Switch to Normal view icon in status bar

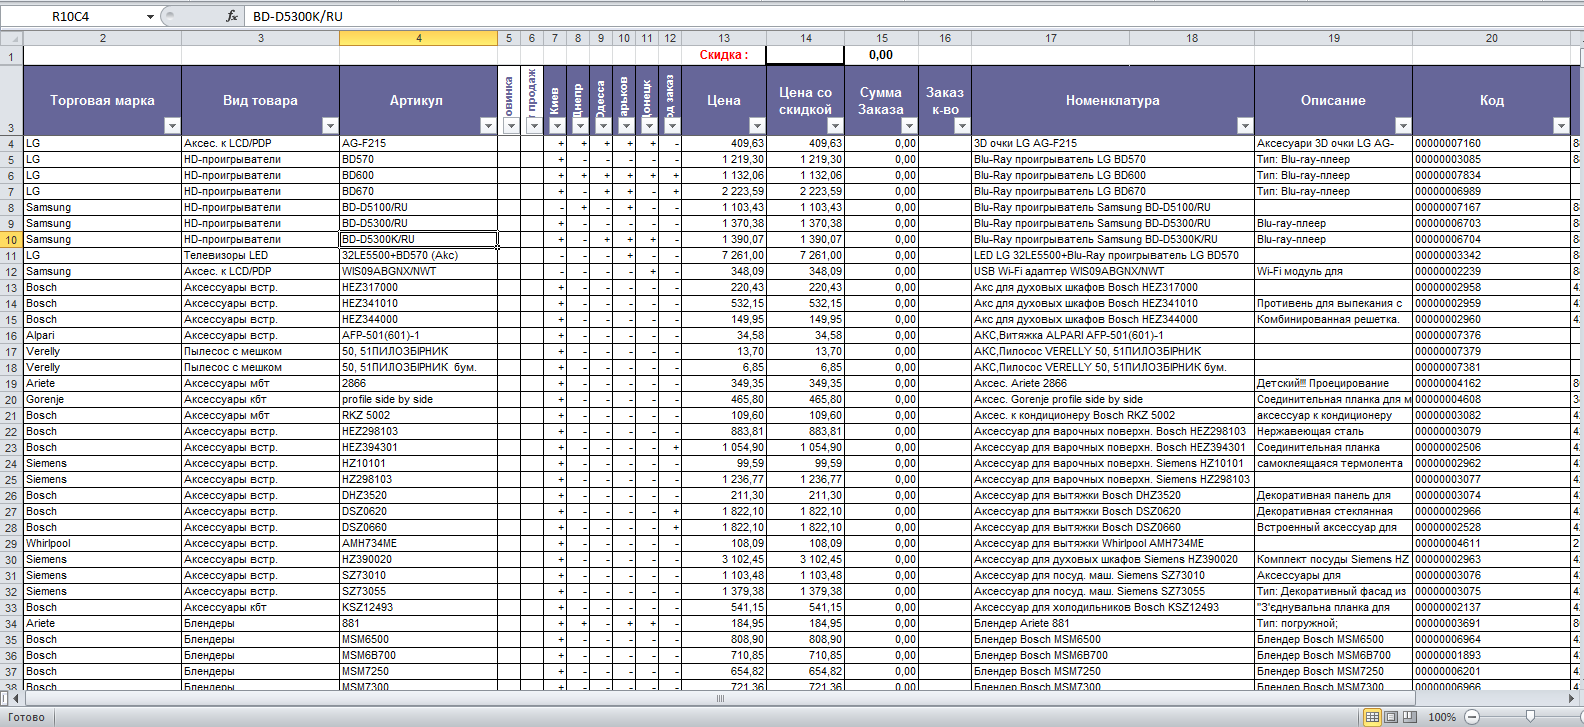tap(1373, 717)
